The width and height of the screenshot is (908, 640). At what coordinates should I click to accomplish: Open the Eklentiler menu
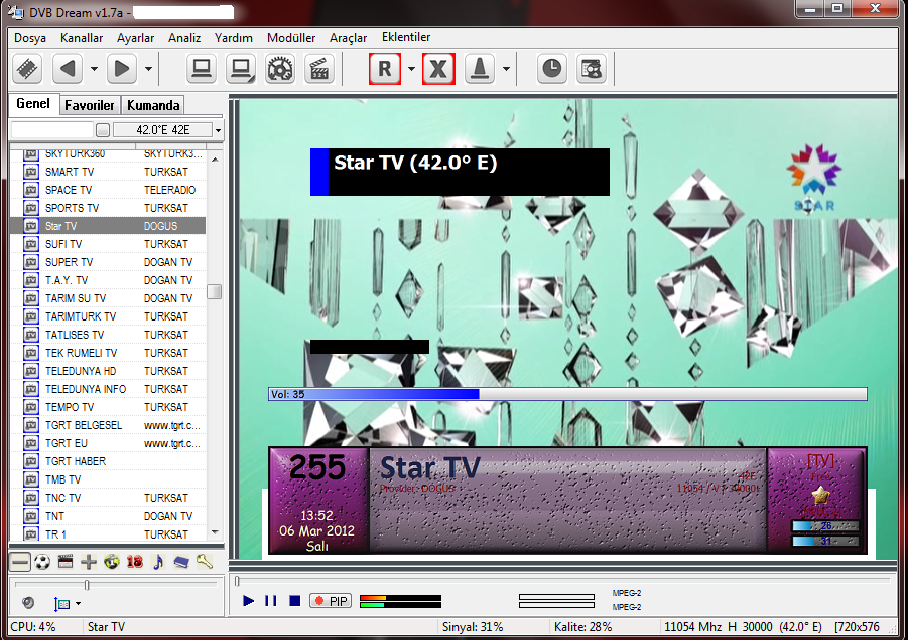[x=406, y=37]
